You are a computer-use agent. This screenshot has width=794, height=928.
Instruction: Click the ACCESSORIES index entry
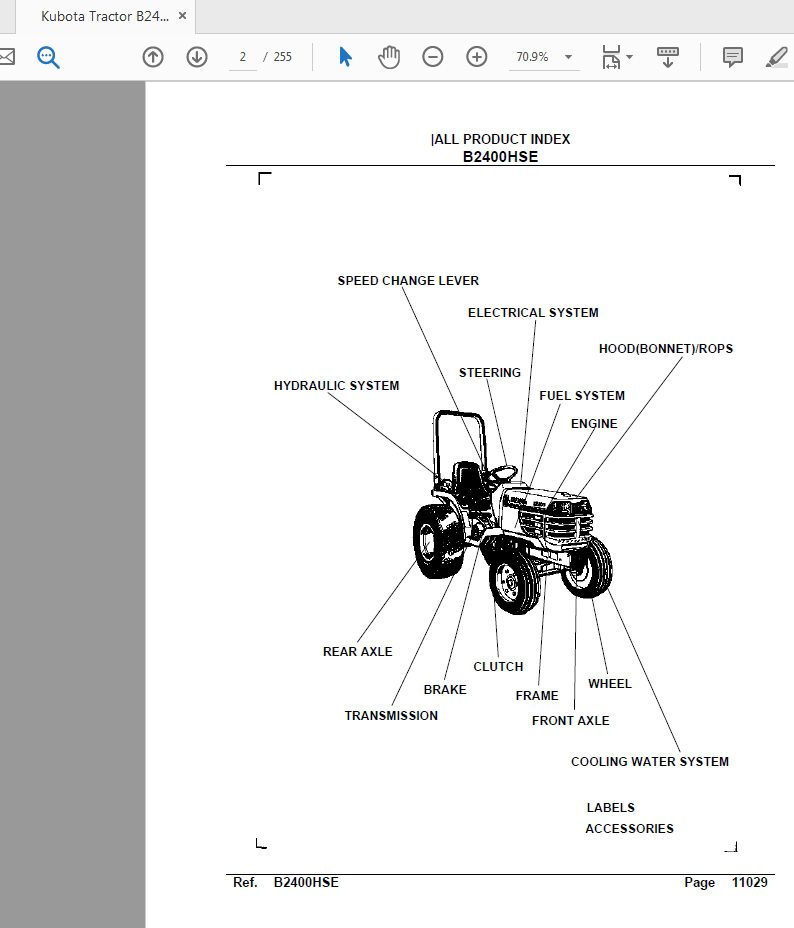[630, 829]
